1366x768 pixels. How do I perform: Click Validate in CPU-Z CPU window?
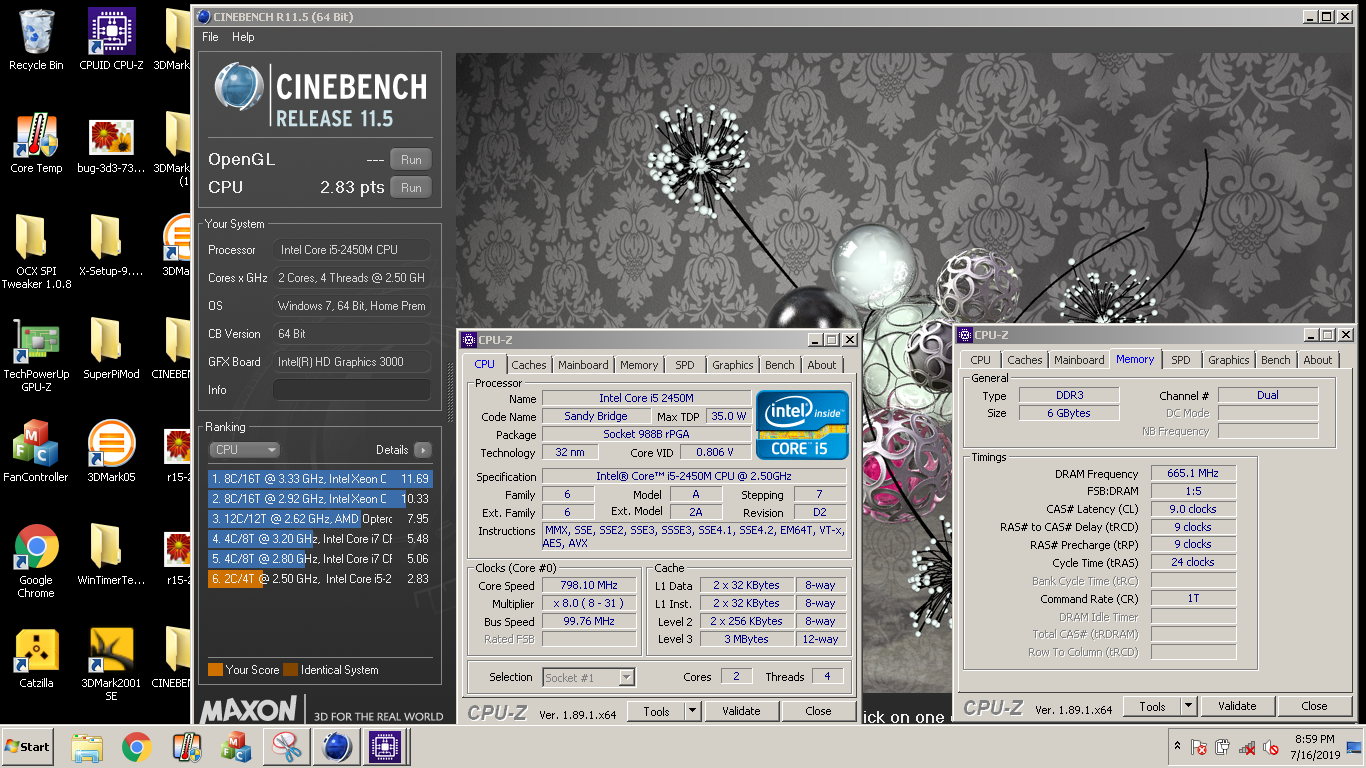click(x=741, y=711)
